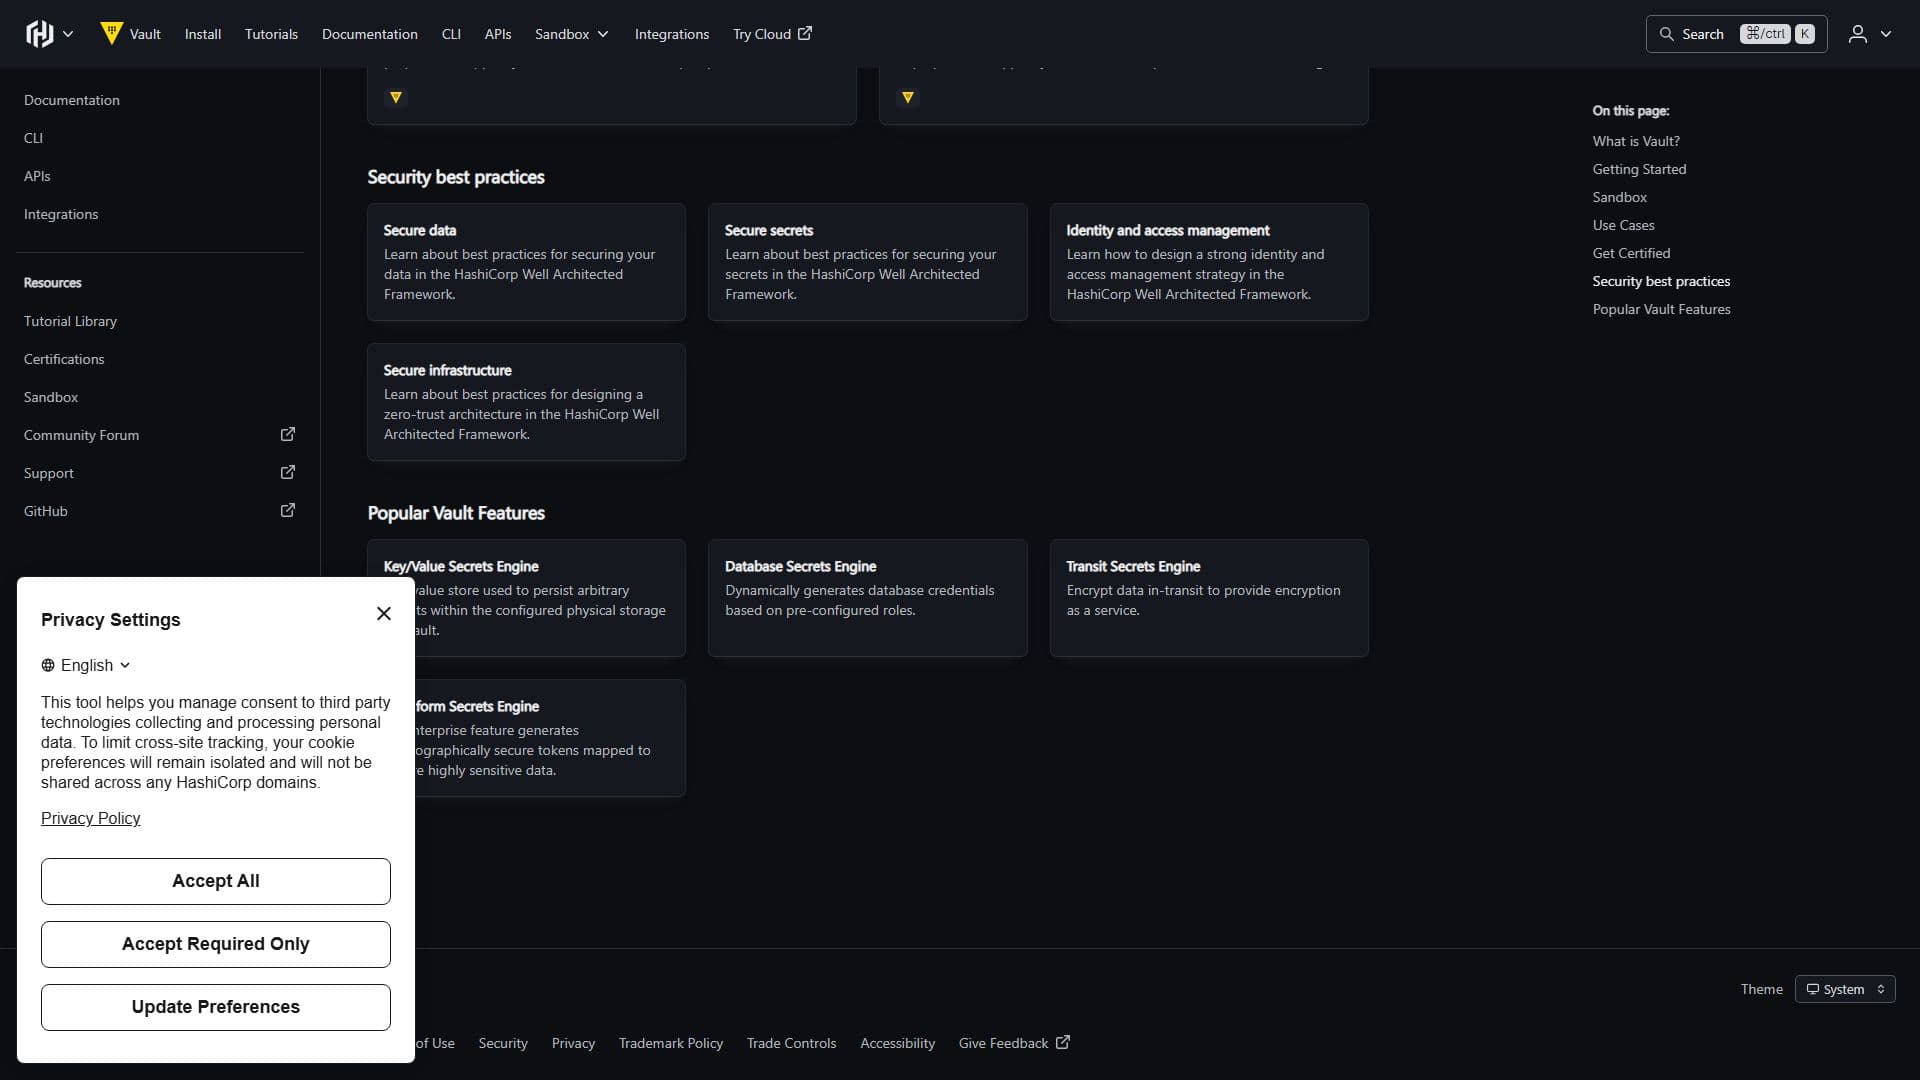Click the Search input field
This screenshot has height=1080, width=1920.
(1736, 34)
